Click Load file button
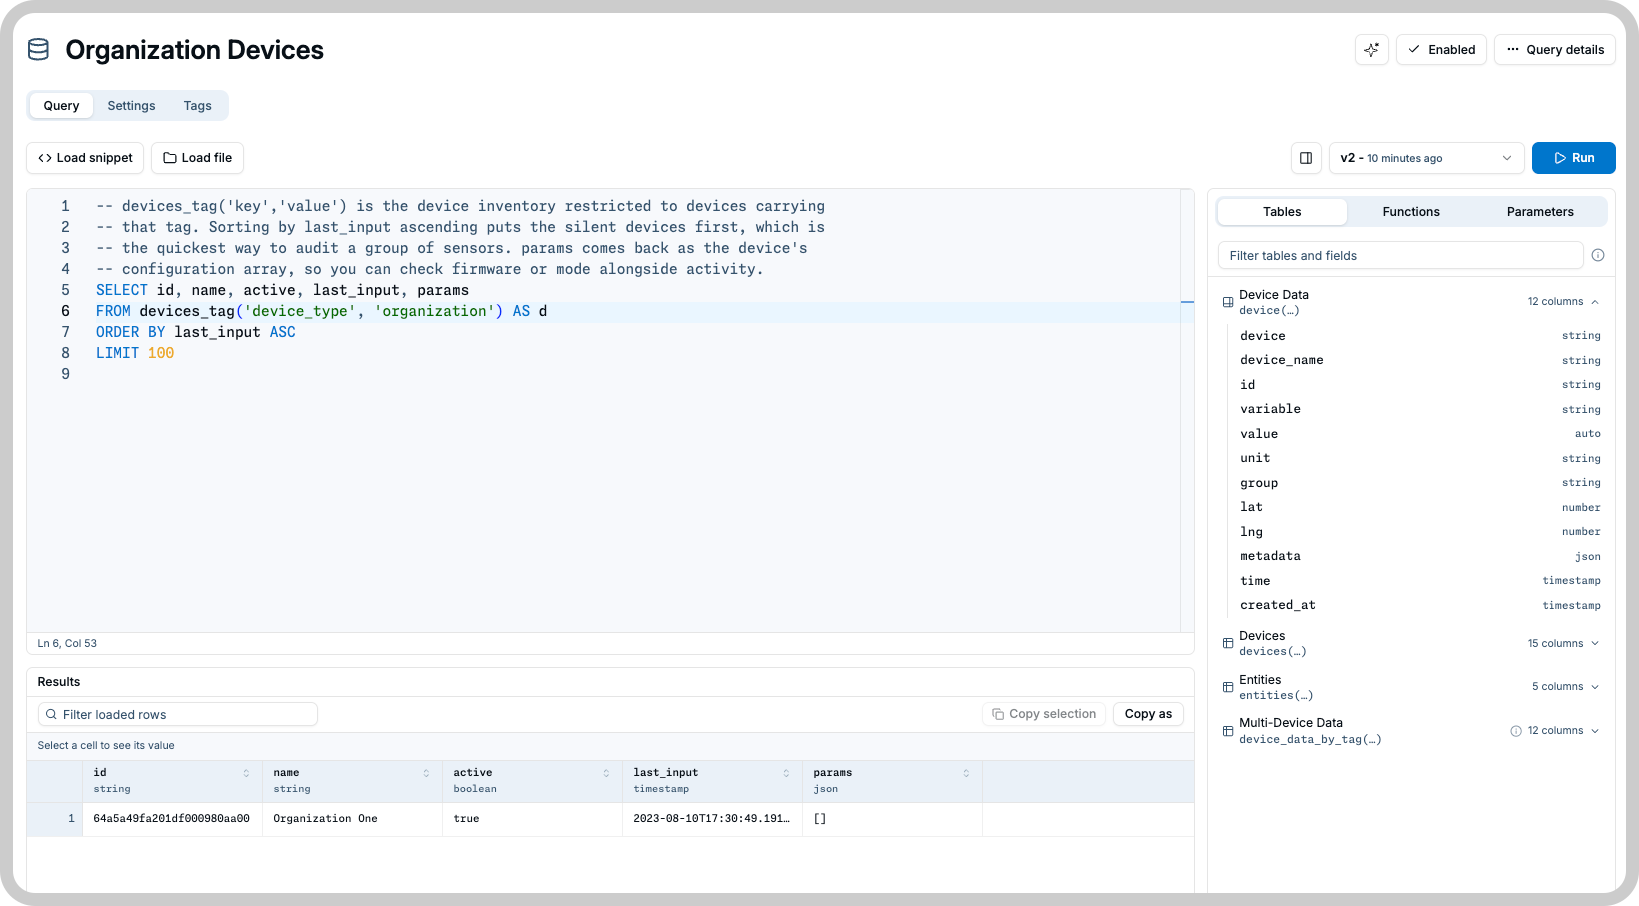Screen dimensions: 1639x906 [x=198, y=158]
